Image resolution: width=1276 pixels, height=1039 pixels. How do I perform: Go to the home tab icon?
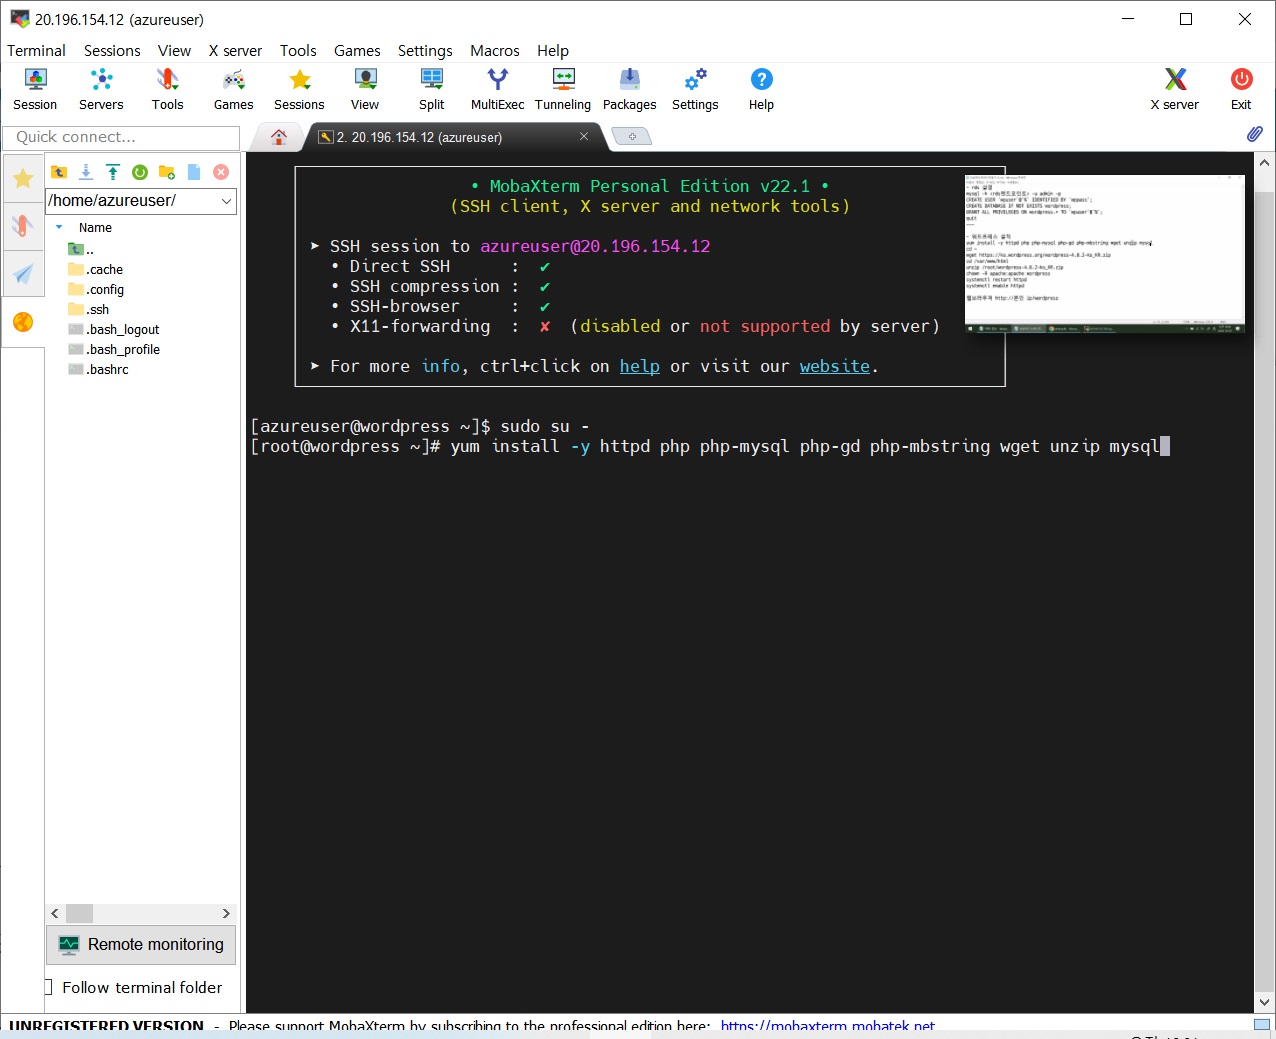pos(279,137)
